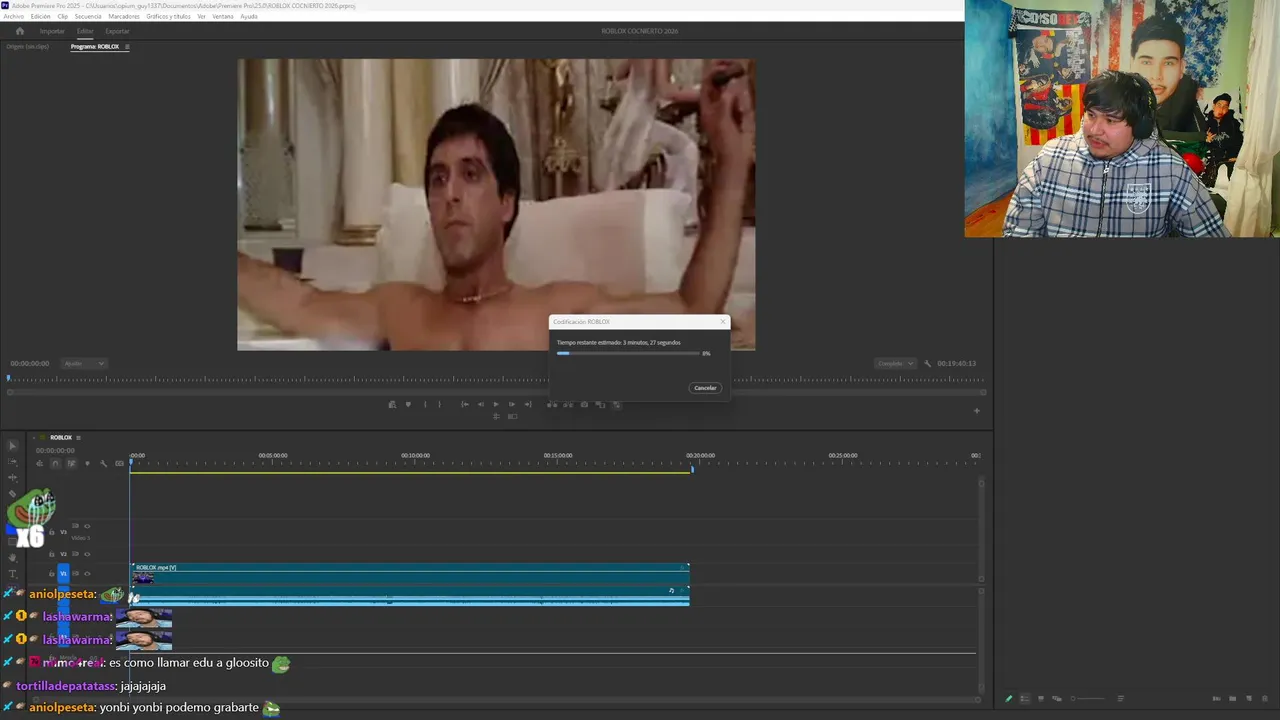This screenshot has height=720, width=1280.
Task: Open the Edición menu
Action: click(40, 16)
